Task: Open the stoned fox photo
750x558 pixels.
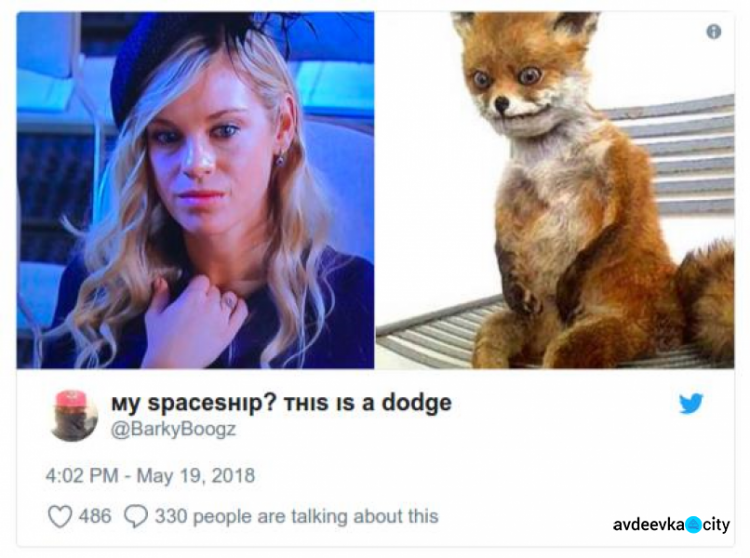Action: pos(555,190)
